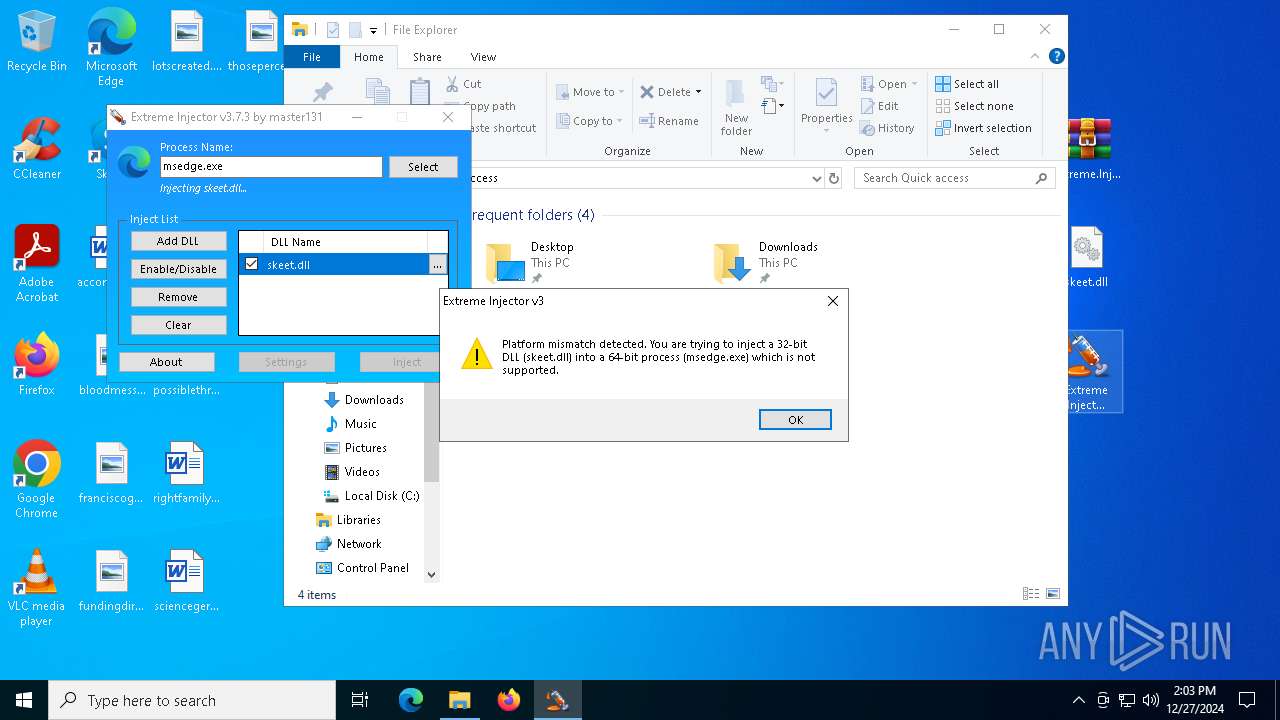Open the Windows Start menu
This screenshot has height=720, width=1280.
[24, 700]
